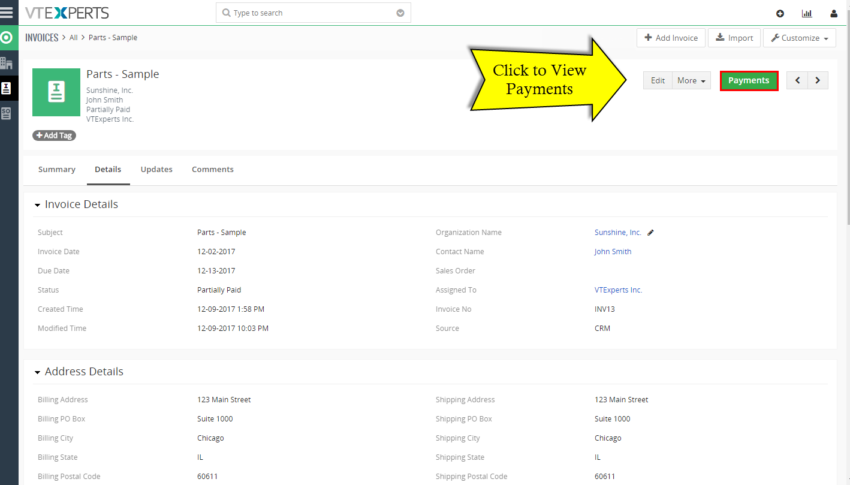Image resolution: width=850 pixels, height=485 pixels.
Task: Click the green Payments button
Action: (x=749, y=80)
